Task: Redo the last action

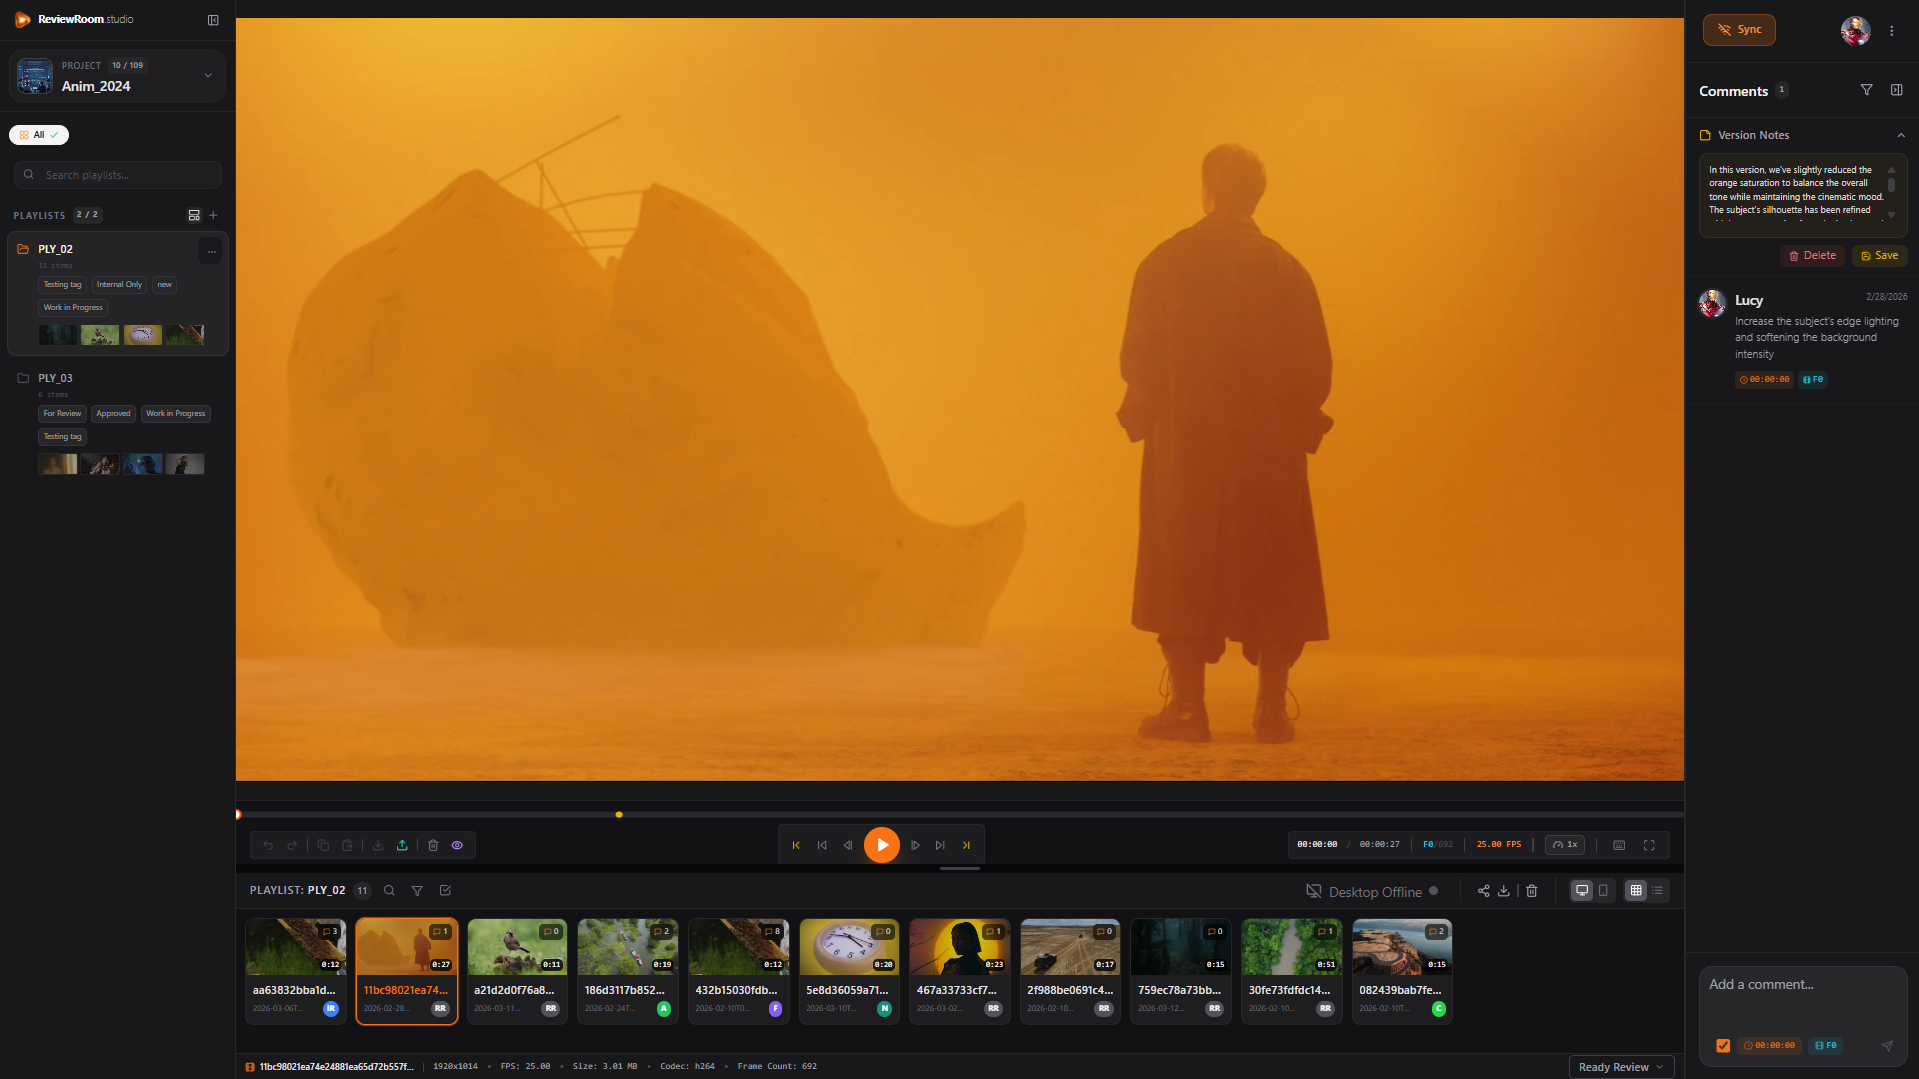Action: coord(292,846)
